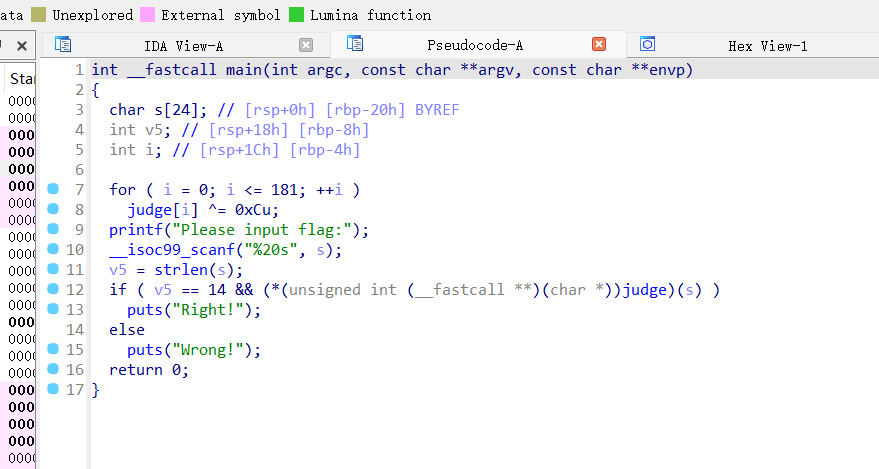This screenshot has height=469, width=879.
Task: Toggle breakpoint dot on line 17
Action: coord(53,389)
